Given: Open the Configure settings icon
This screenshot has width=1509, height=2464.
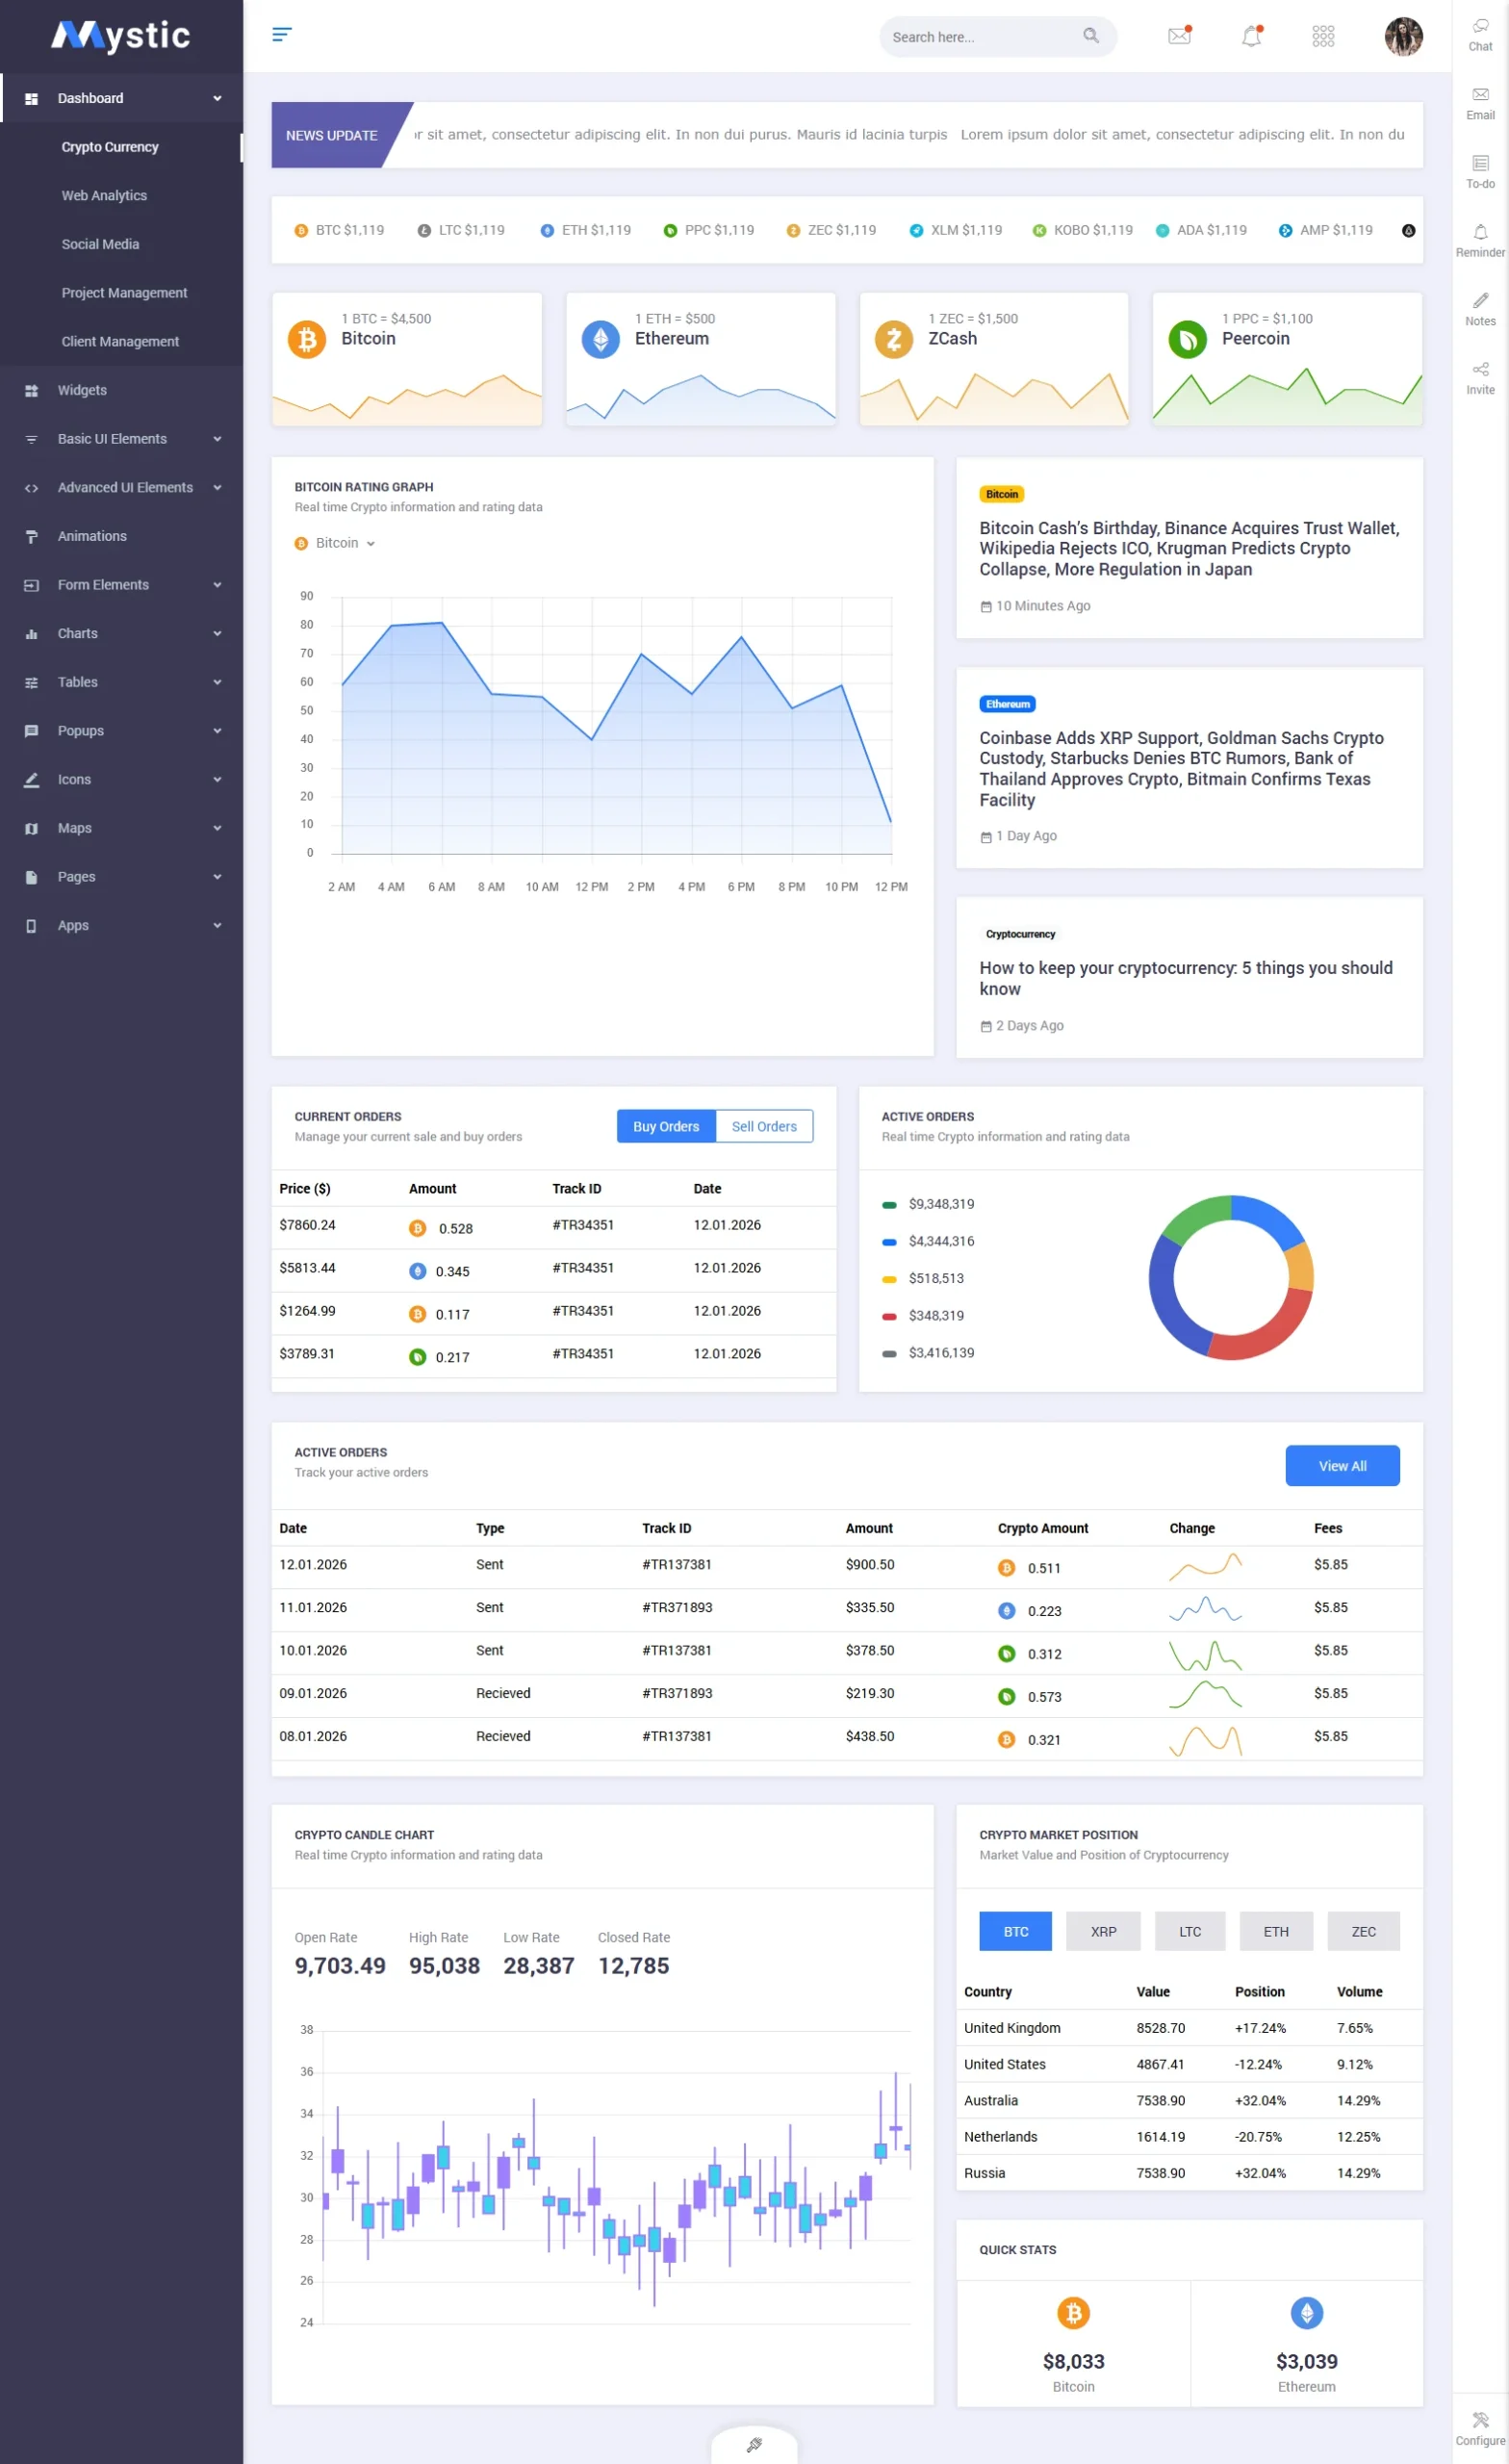Looking at the screenshot, I should pyautogui.click(x=1480, y=2427).
